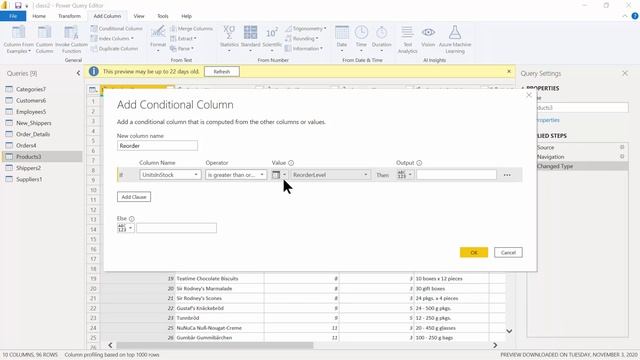The image size is (640, 360).
Task: Click the Output info icon
Action: point(419,163)
